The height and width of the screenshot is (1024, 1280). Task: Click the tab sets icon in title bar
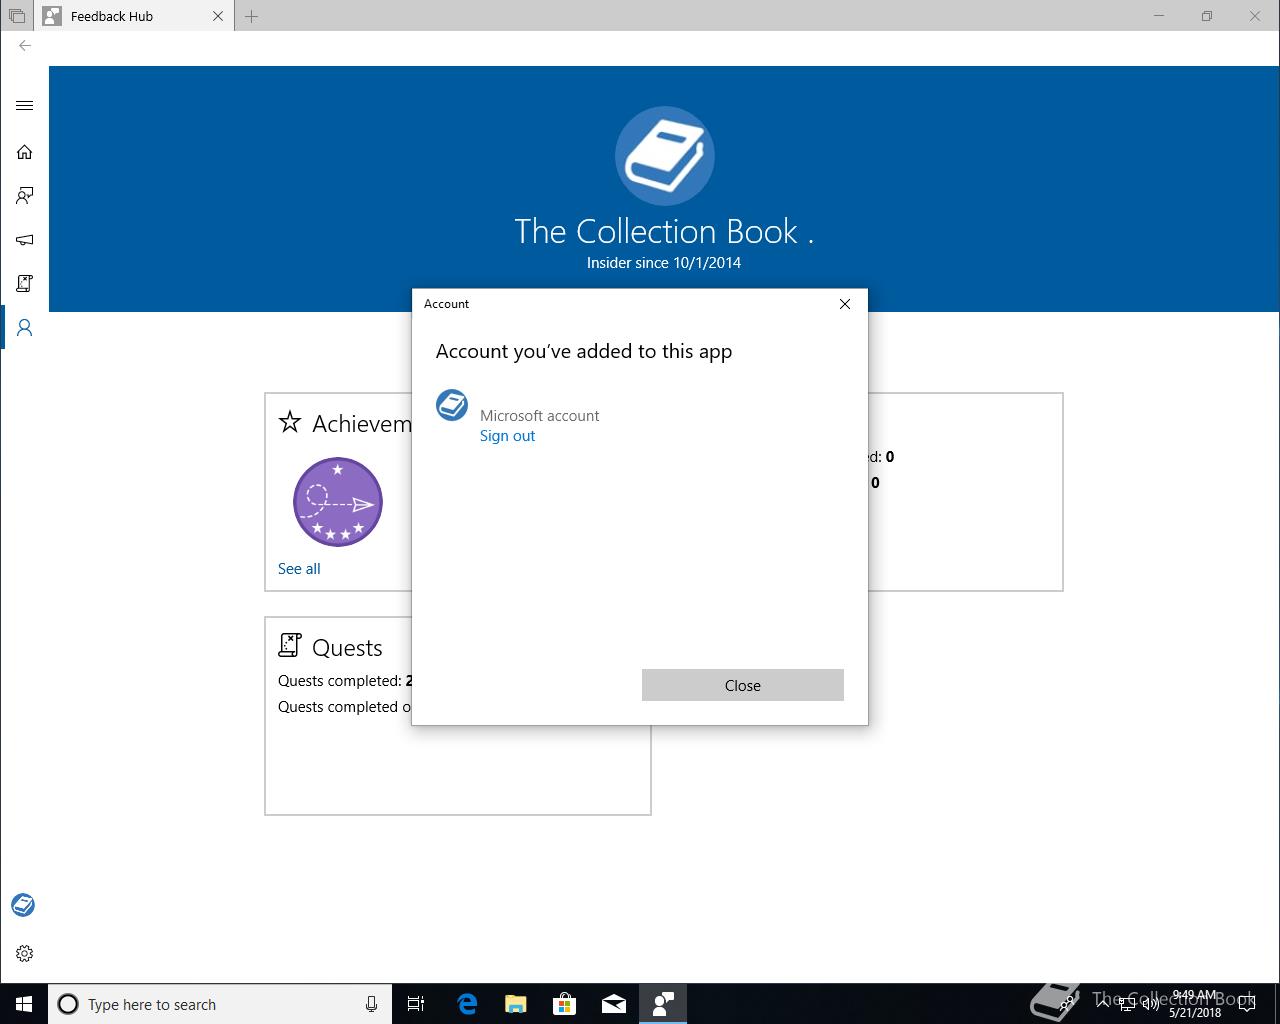pos(17,16)
